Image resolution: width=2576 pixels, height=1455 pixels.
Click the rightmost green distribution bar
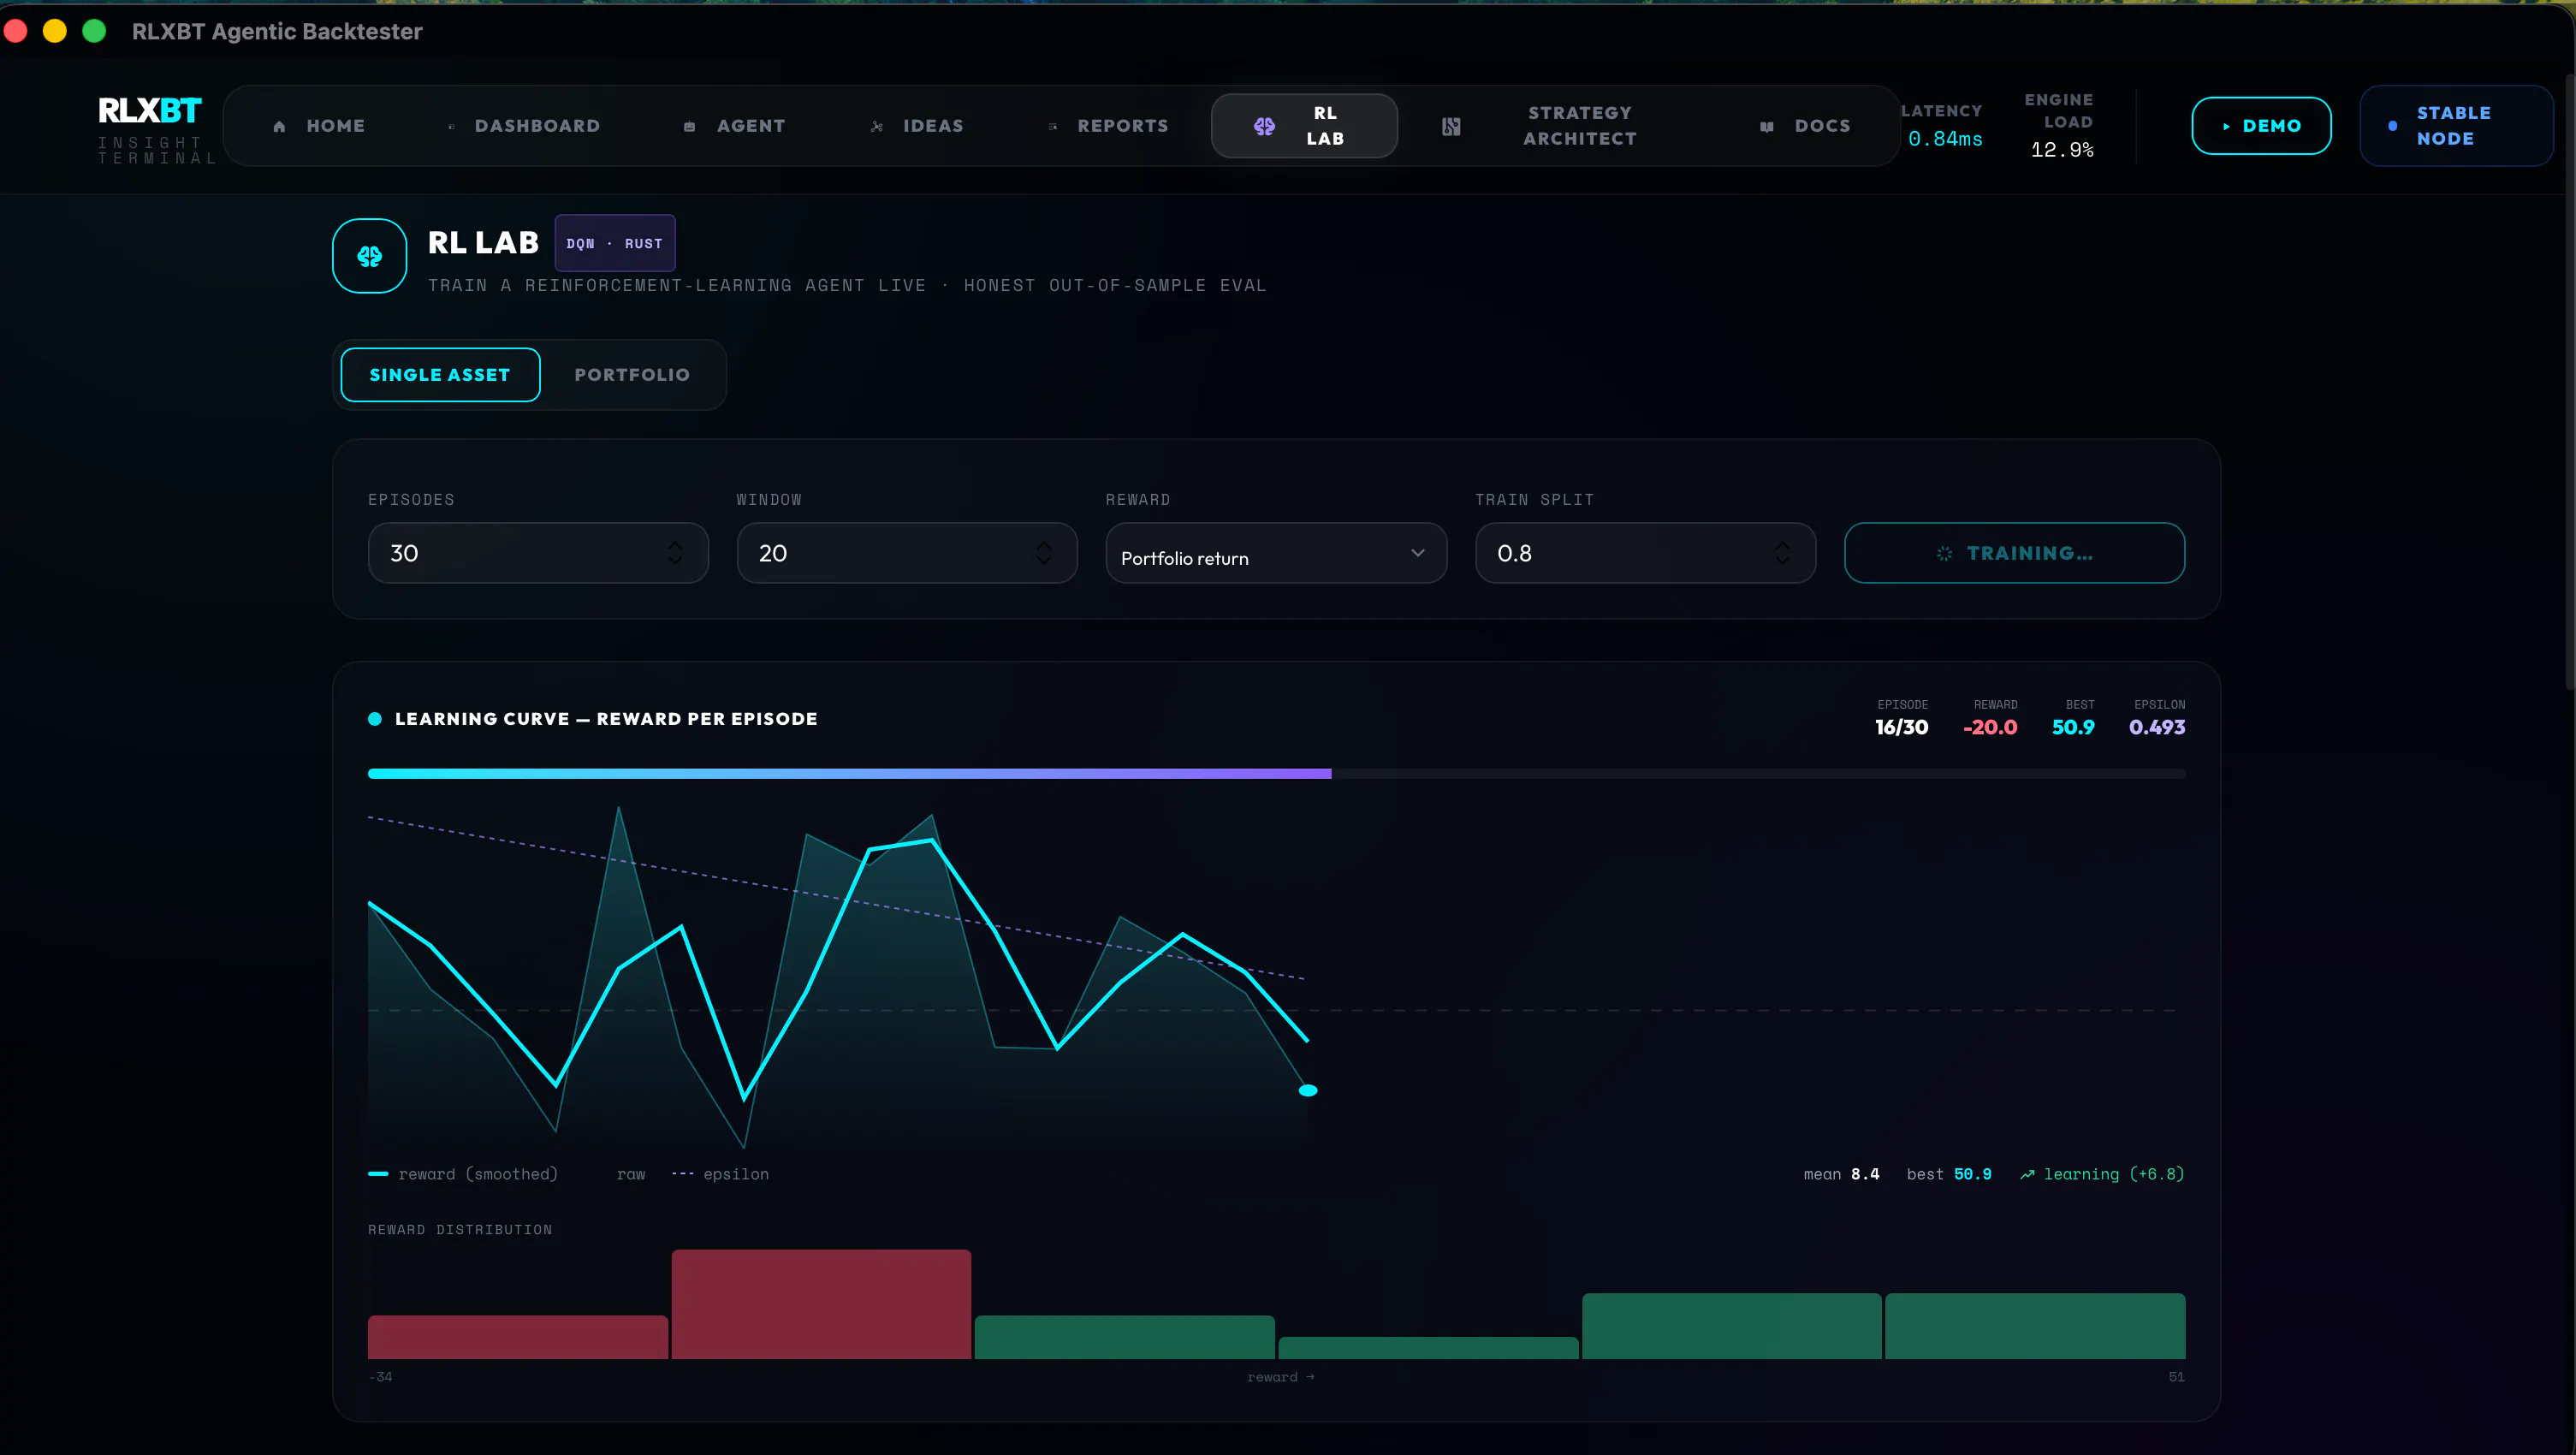point(2035,1326)
